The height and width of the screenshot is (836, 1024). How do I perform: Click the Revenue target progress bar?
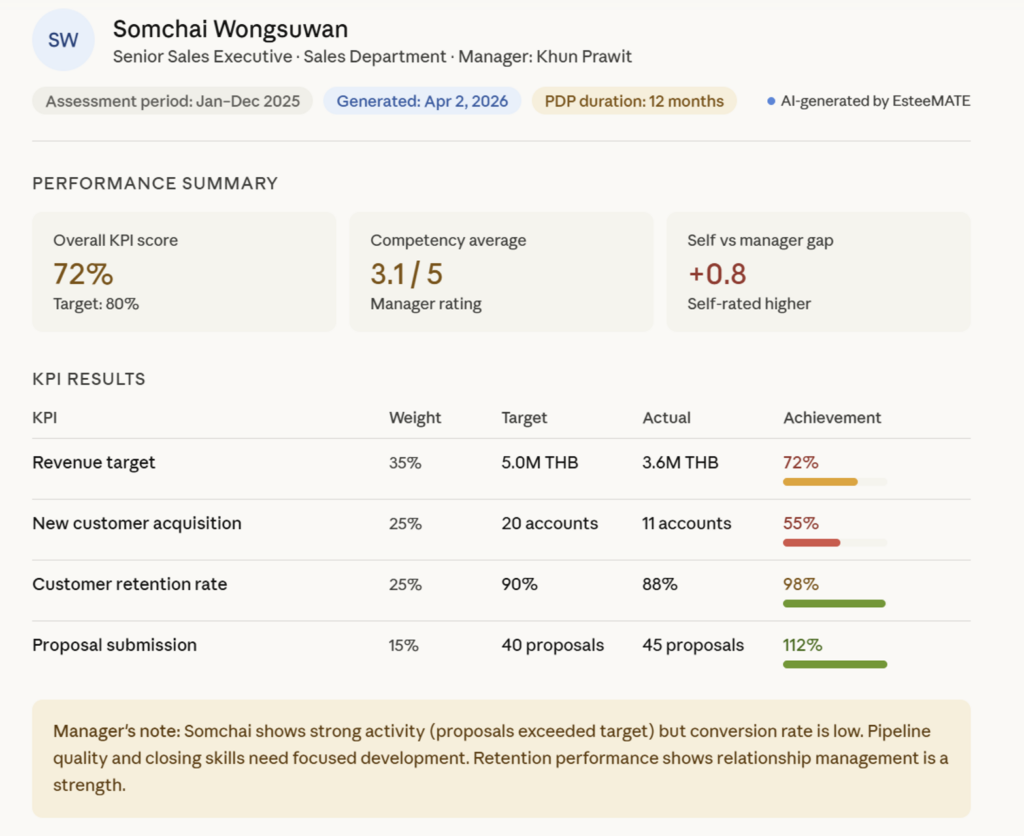pos(834,482)
